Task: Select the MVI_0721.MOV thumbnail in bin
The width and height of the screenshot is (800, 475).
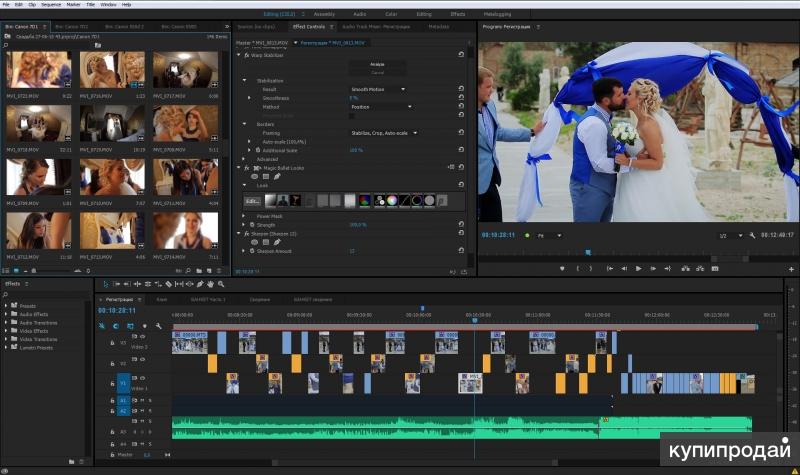Action: [39, 69]
